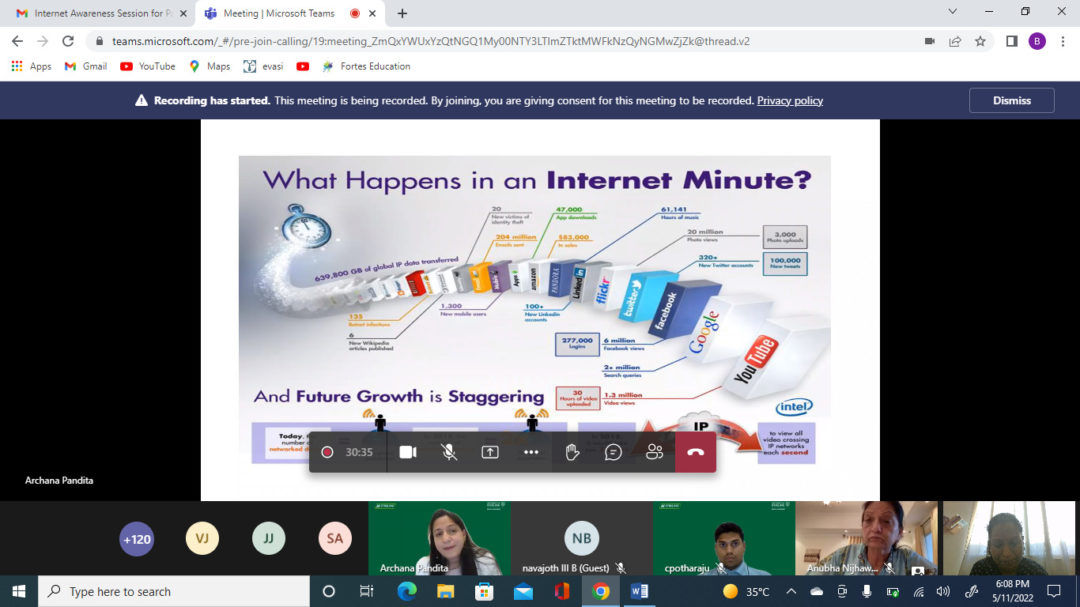The height and width of the screenshot is (607, 1080).
Task: Close the Internet Awareness Session tab
Action: click(183, 13)
